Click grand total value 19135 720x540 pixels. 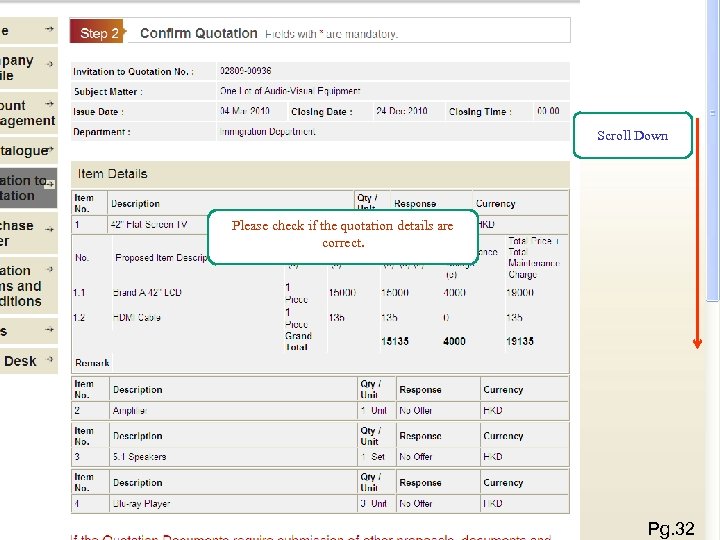click(x=520, y=341)
